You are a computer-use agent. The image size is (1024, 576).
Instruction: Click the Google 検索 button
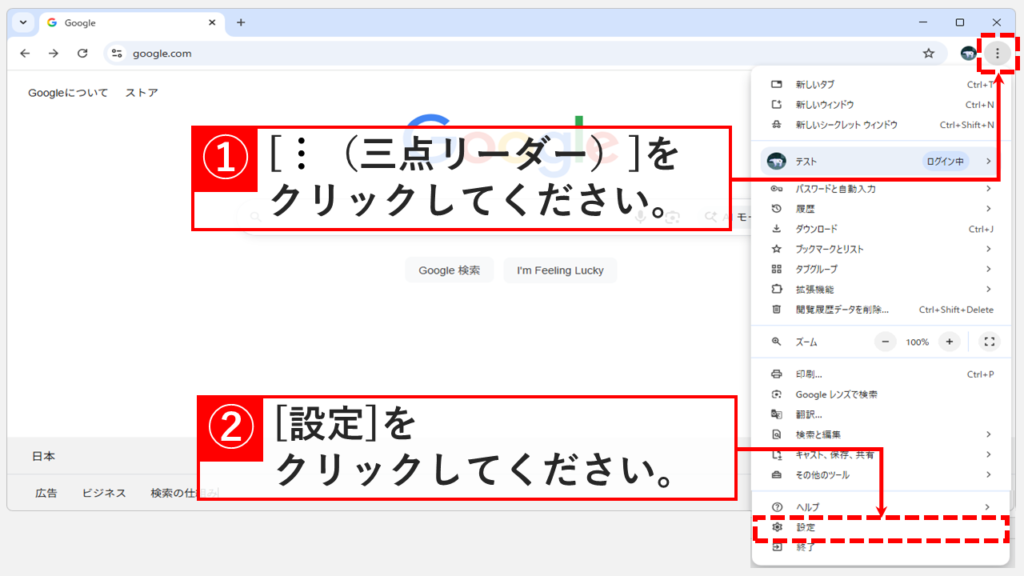pyautogui.click(x=449, y=269)
